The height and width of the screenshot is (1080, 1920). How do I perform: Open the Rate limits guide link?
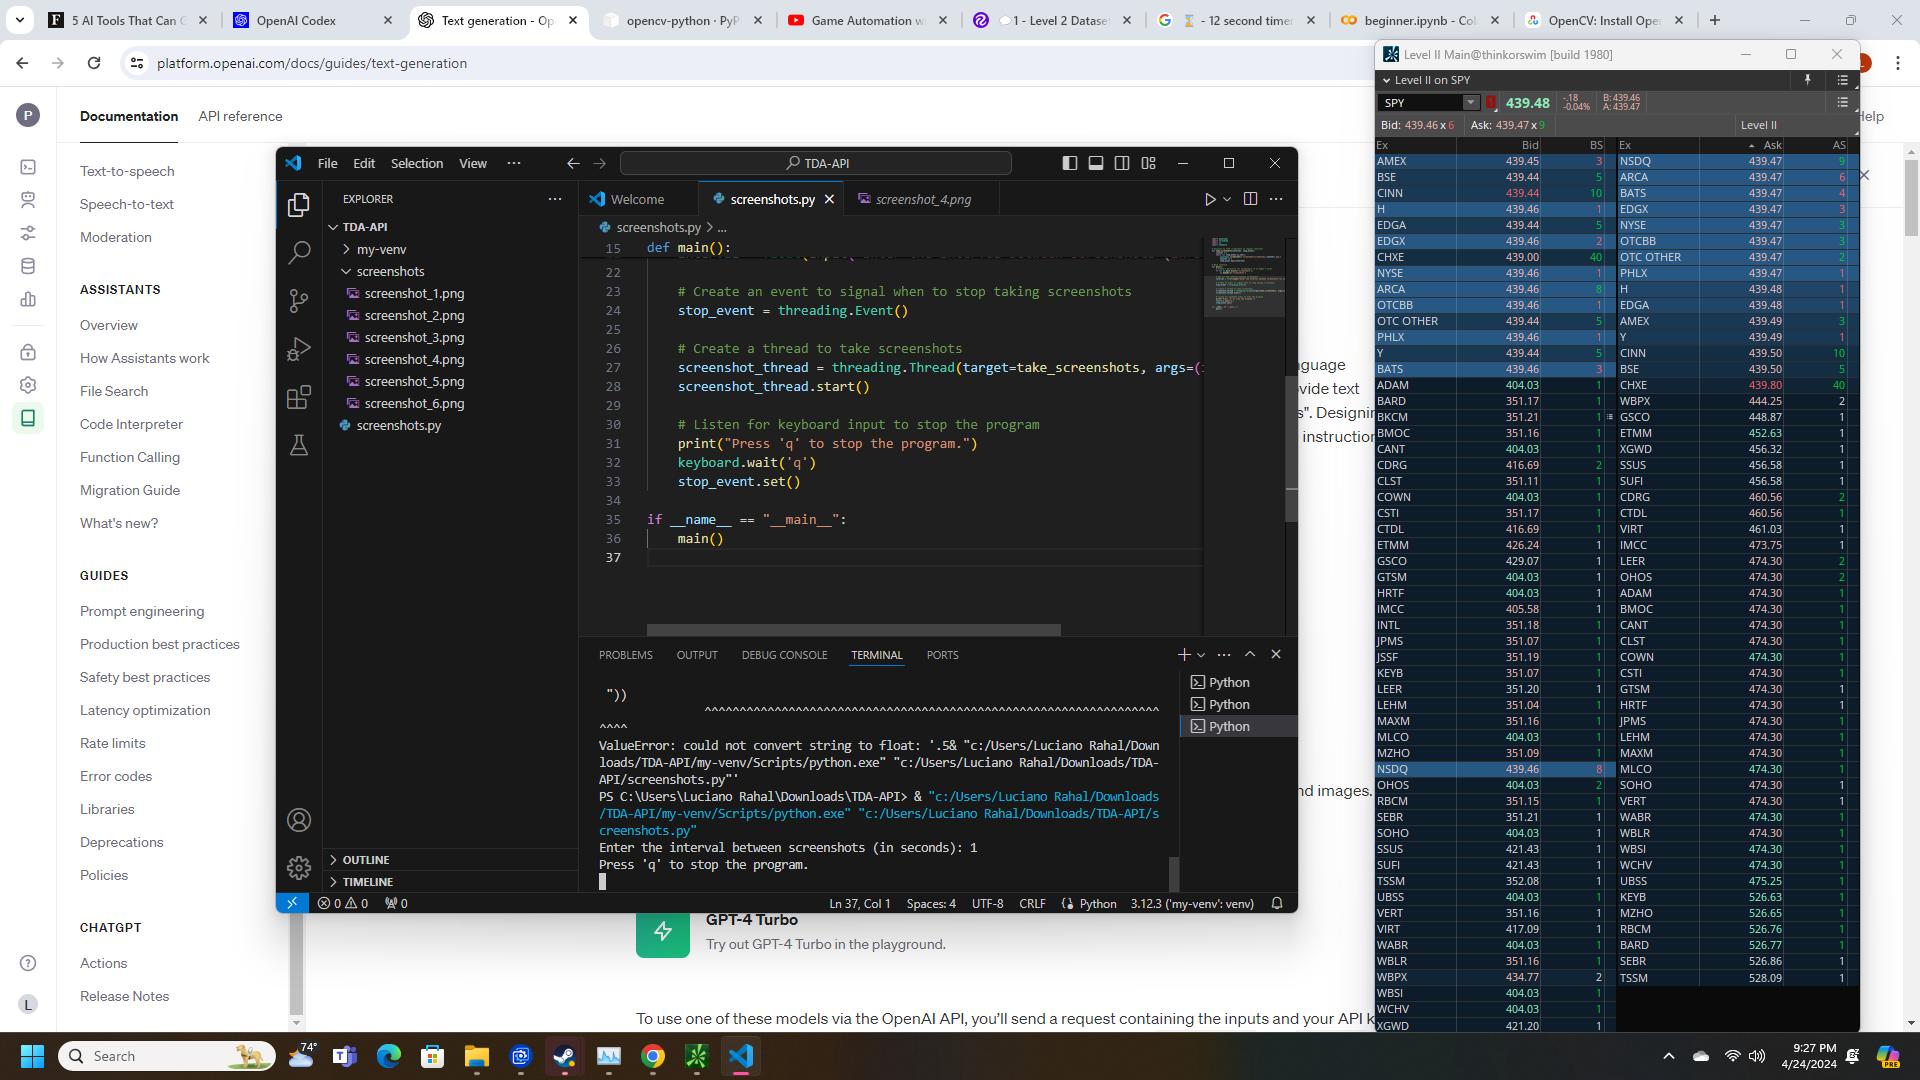coord(113,743)
